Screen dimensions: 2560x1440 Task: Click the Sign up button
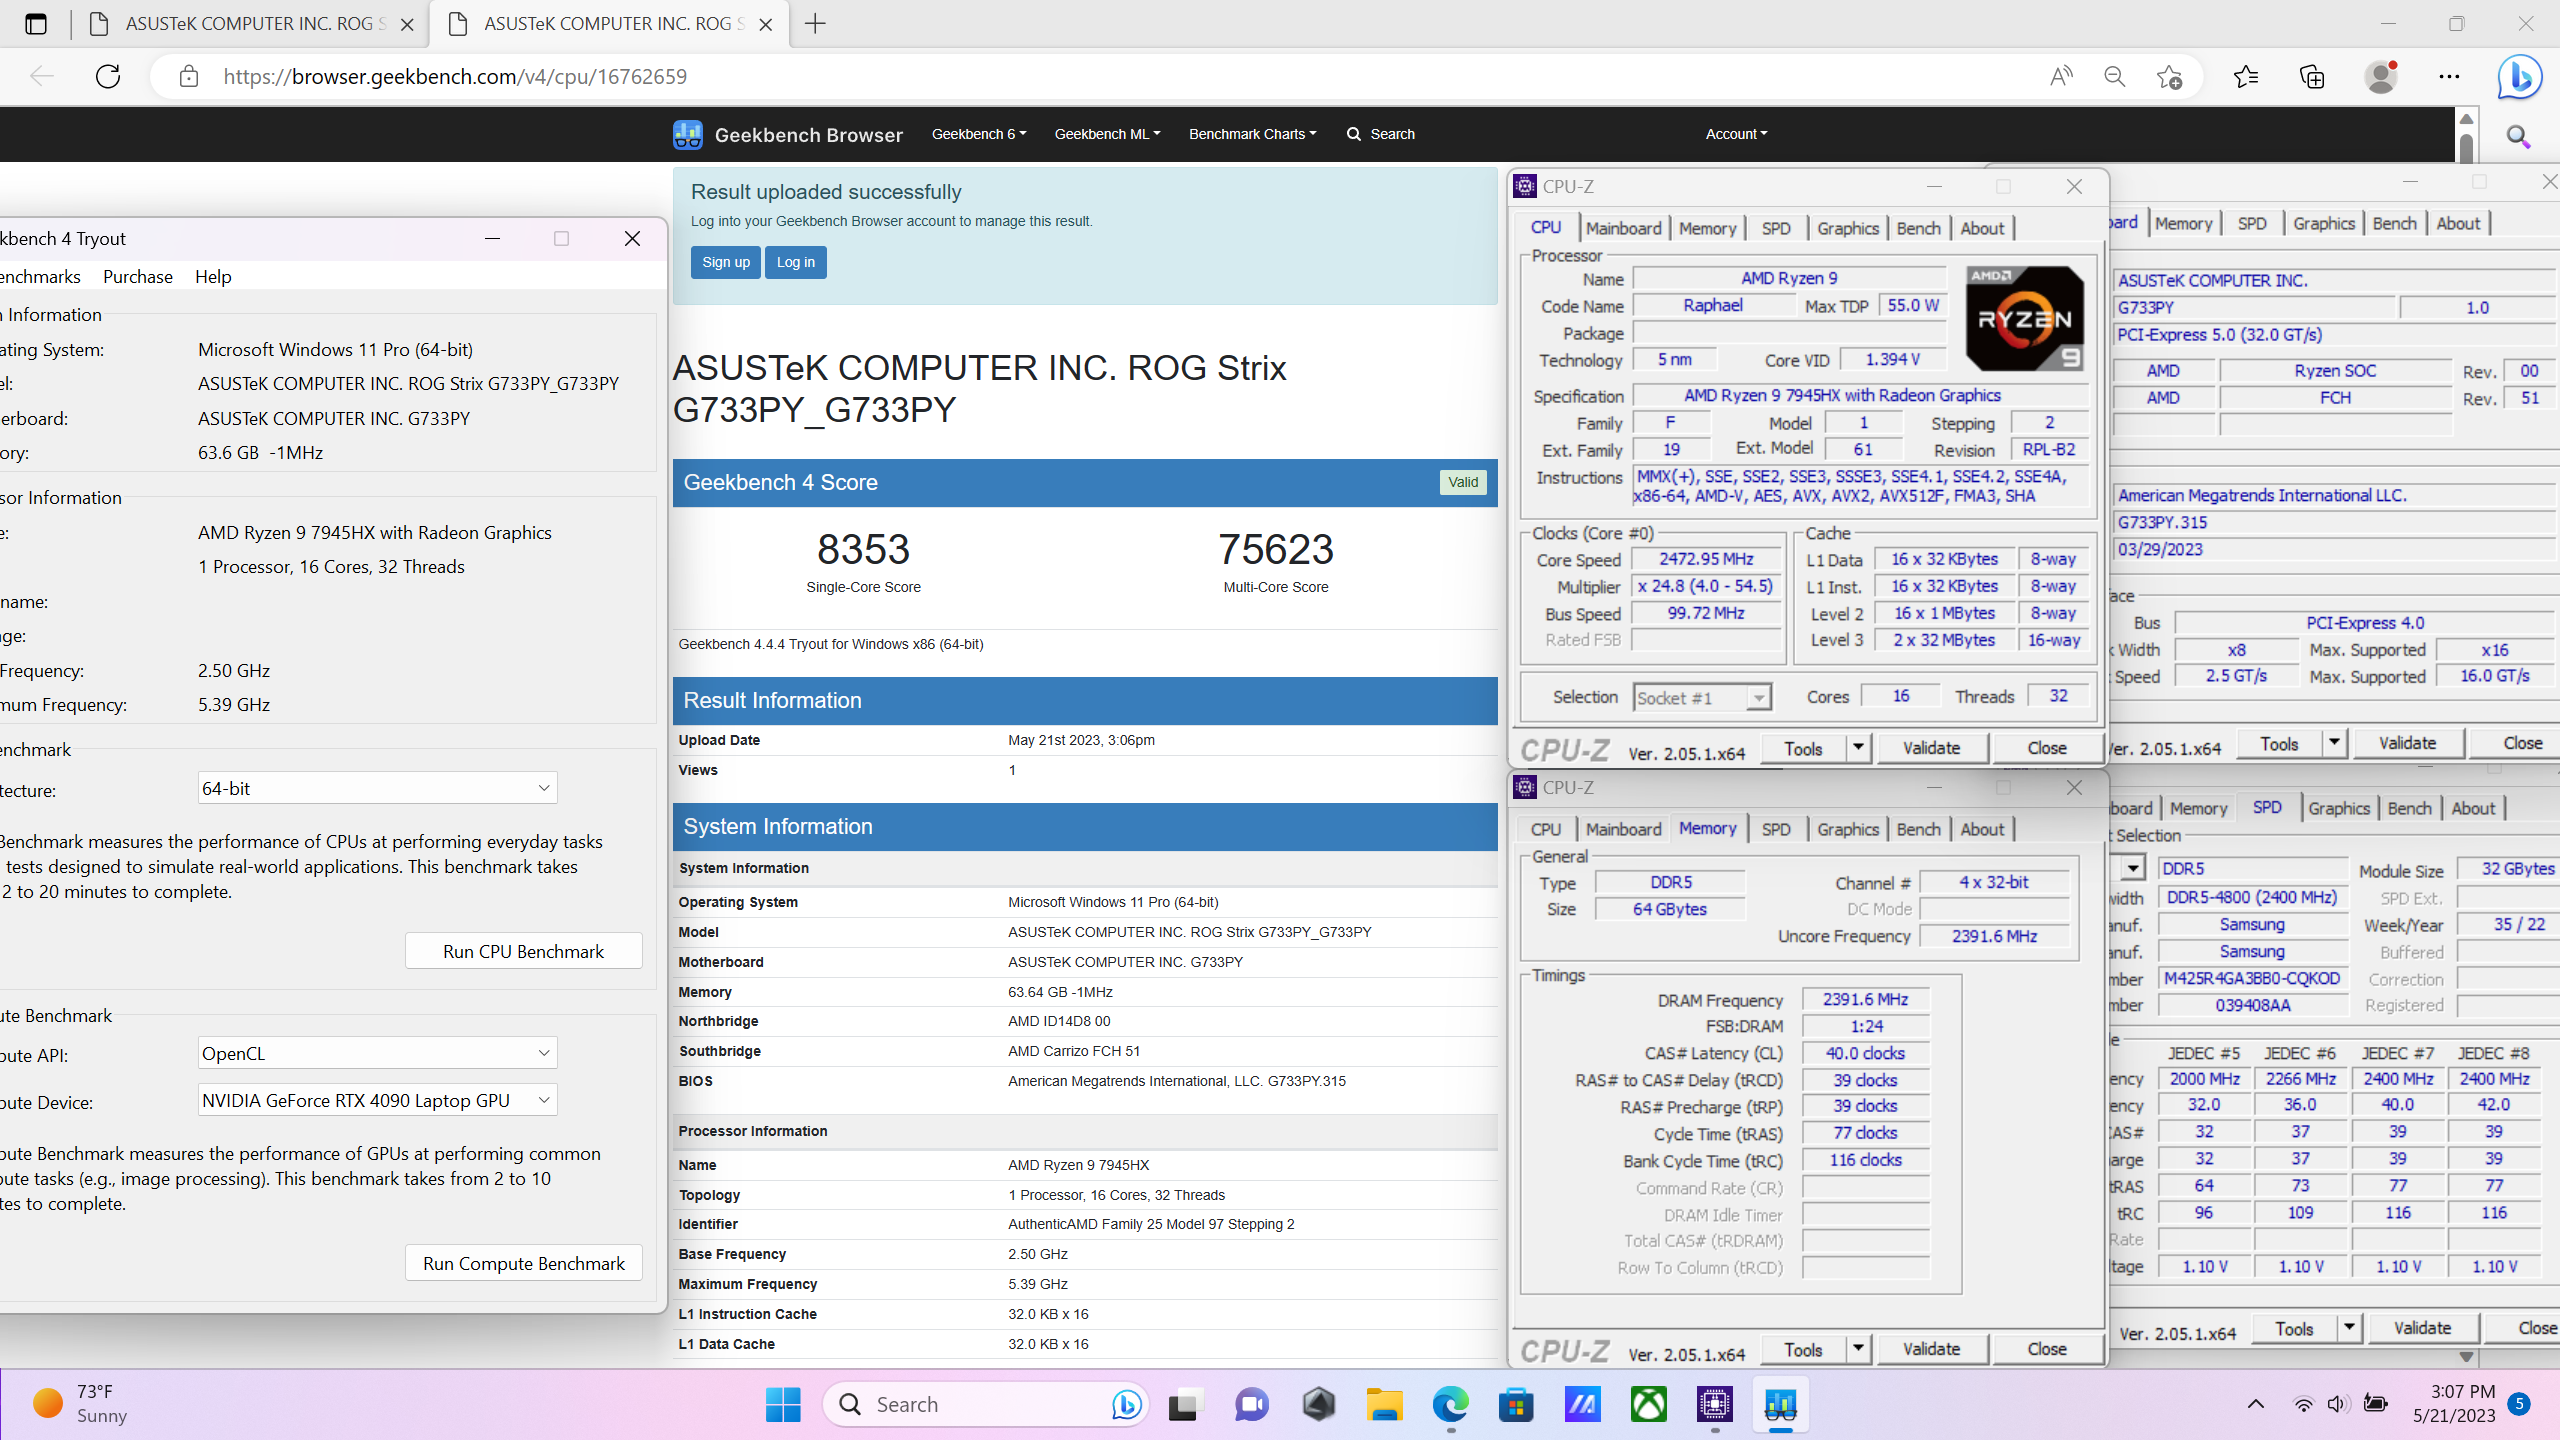pos(725,262)
